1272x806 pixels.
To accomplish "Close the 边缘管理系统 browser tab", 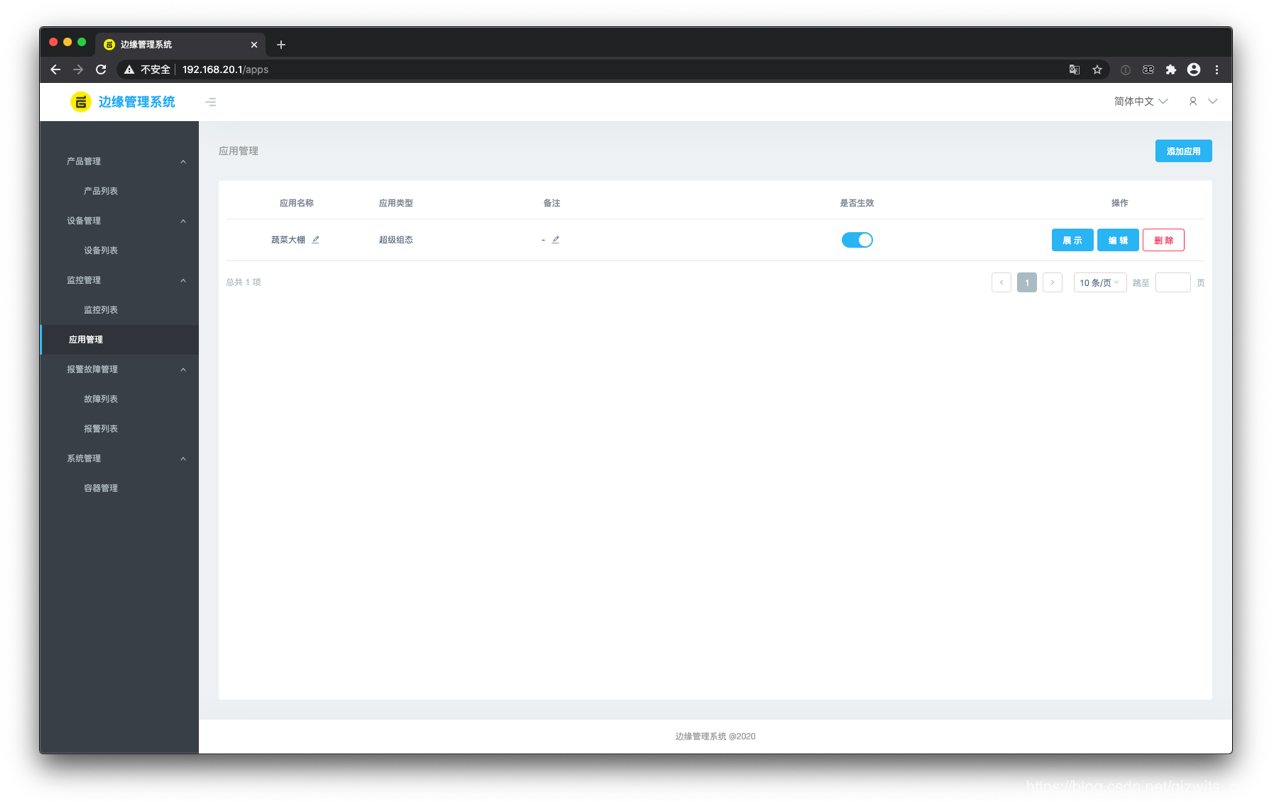I will [254, 44].
